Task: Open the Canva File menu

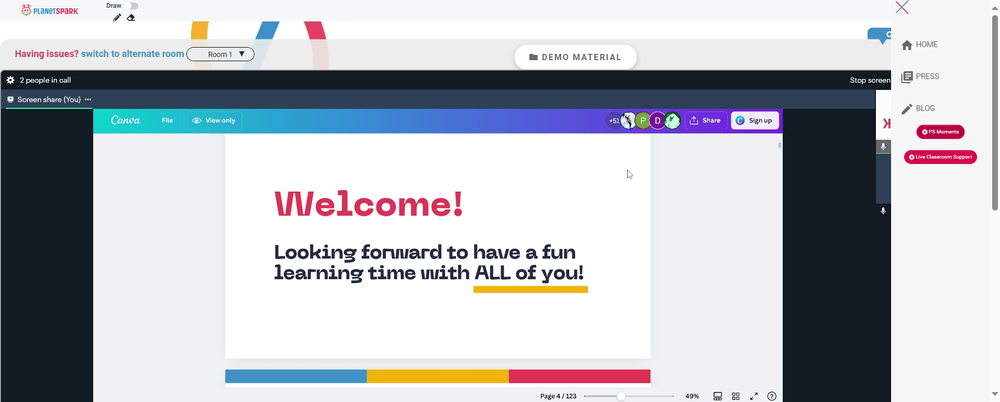Action: click(167, 120)
